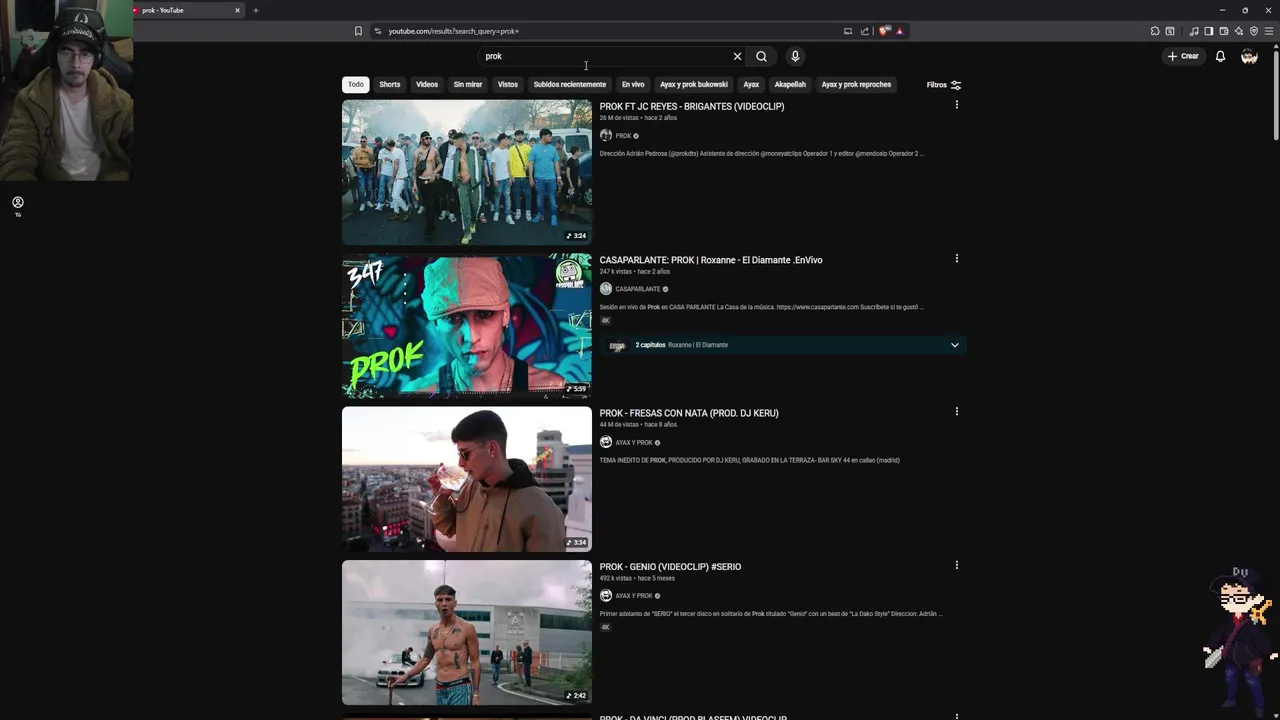Click the Tú profile icon in left sidebar
Screen dimensions: 1280x720
point(17,205)
